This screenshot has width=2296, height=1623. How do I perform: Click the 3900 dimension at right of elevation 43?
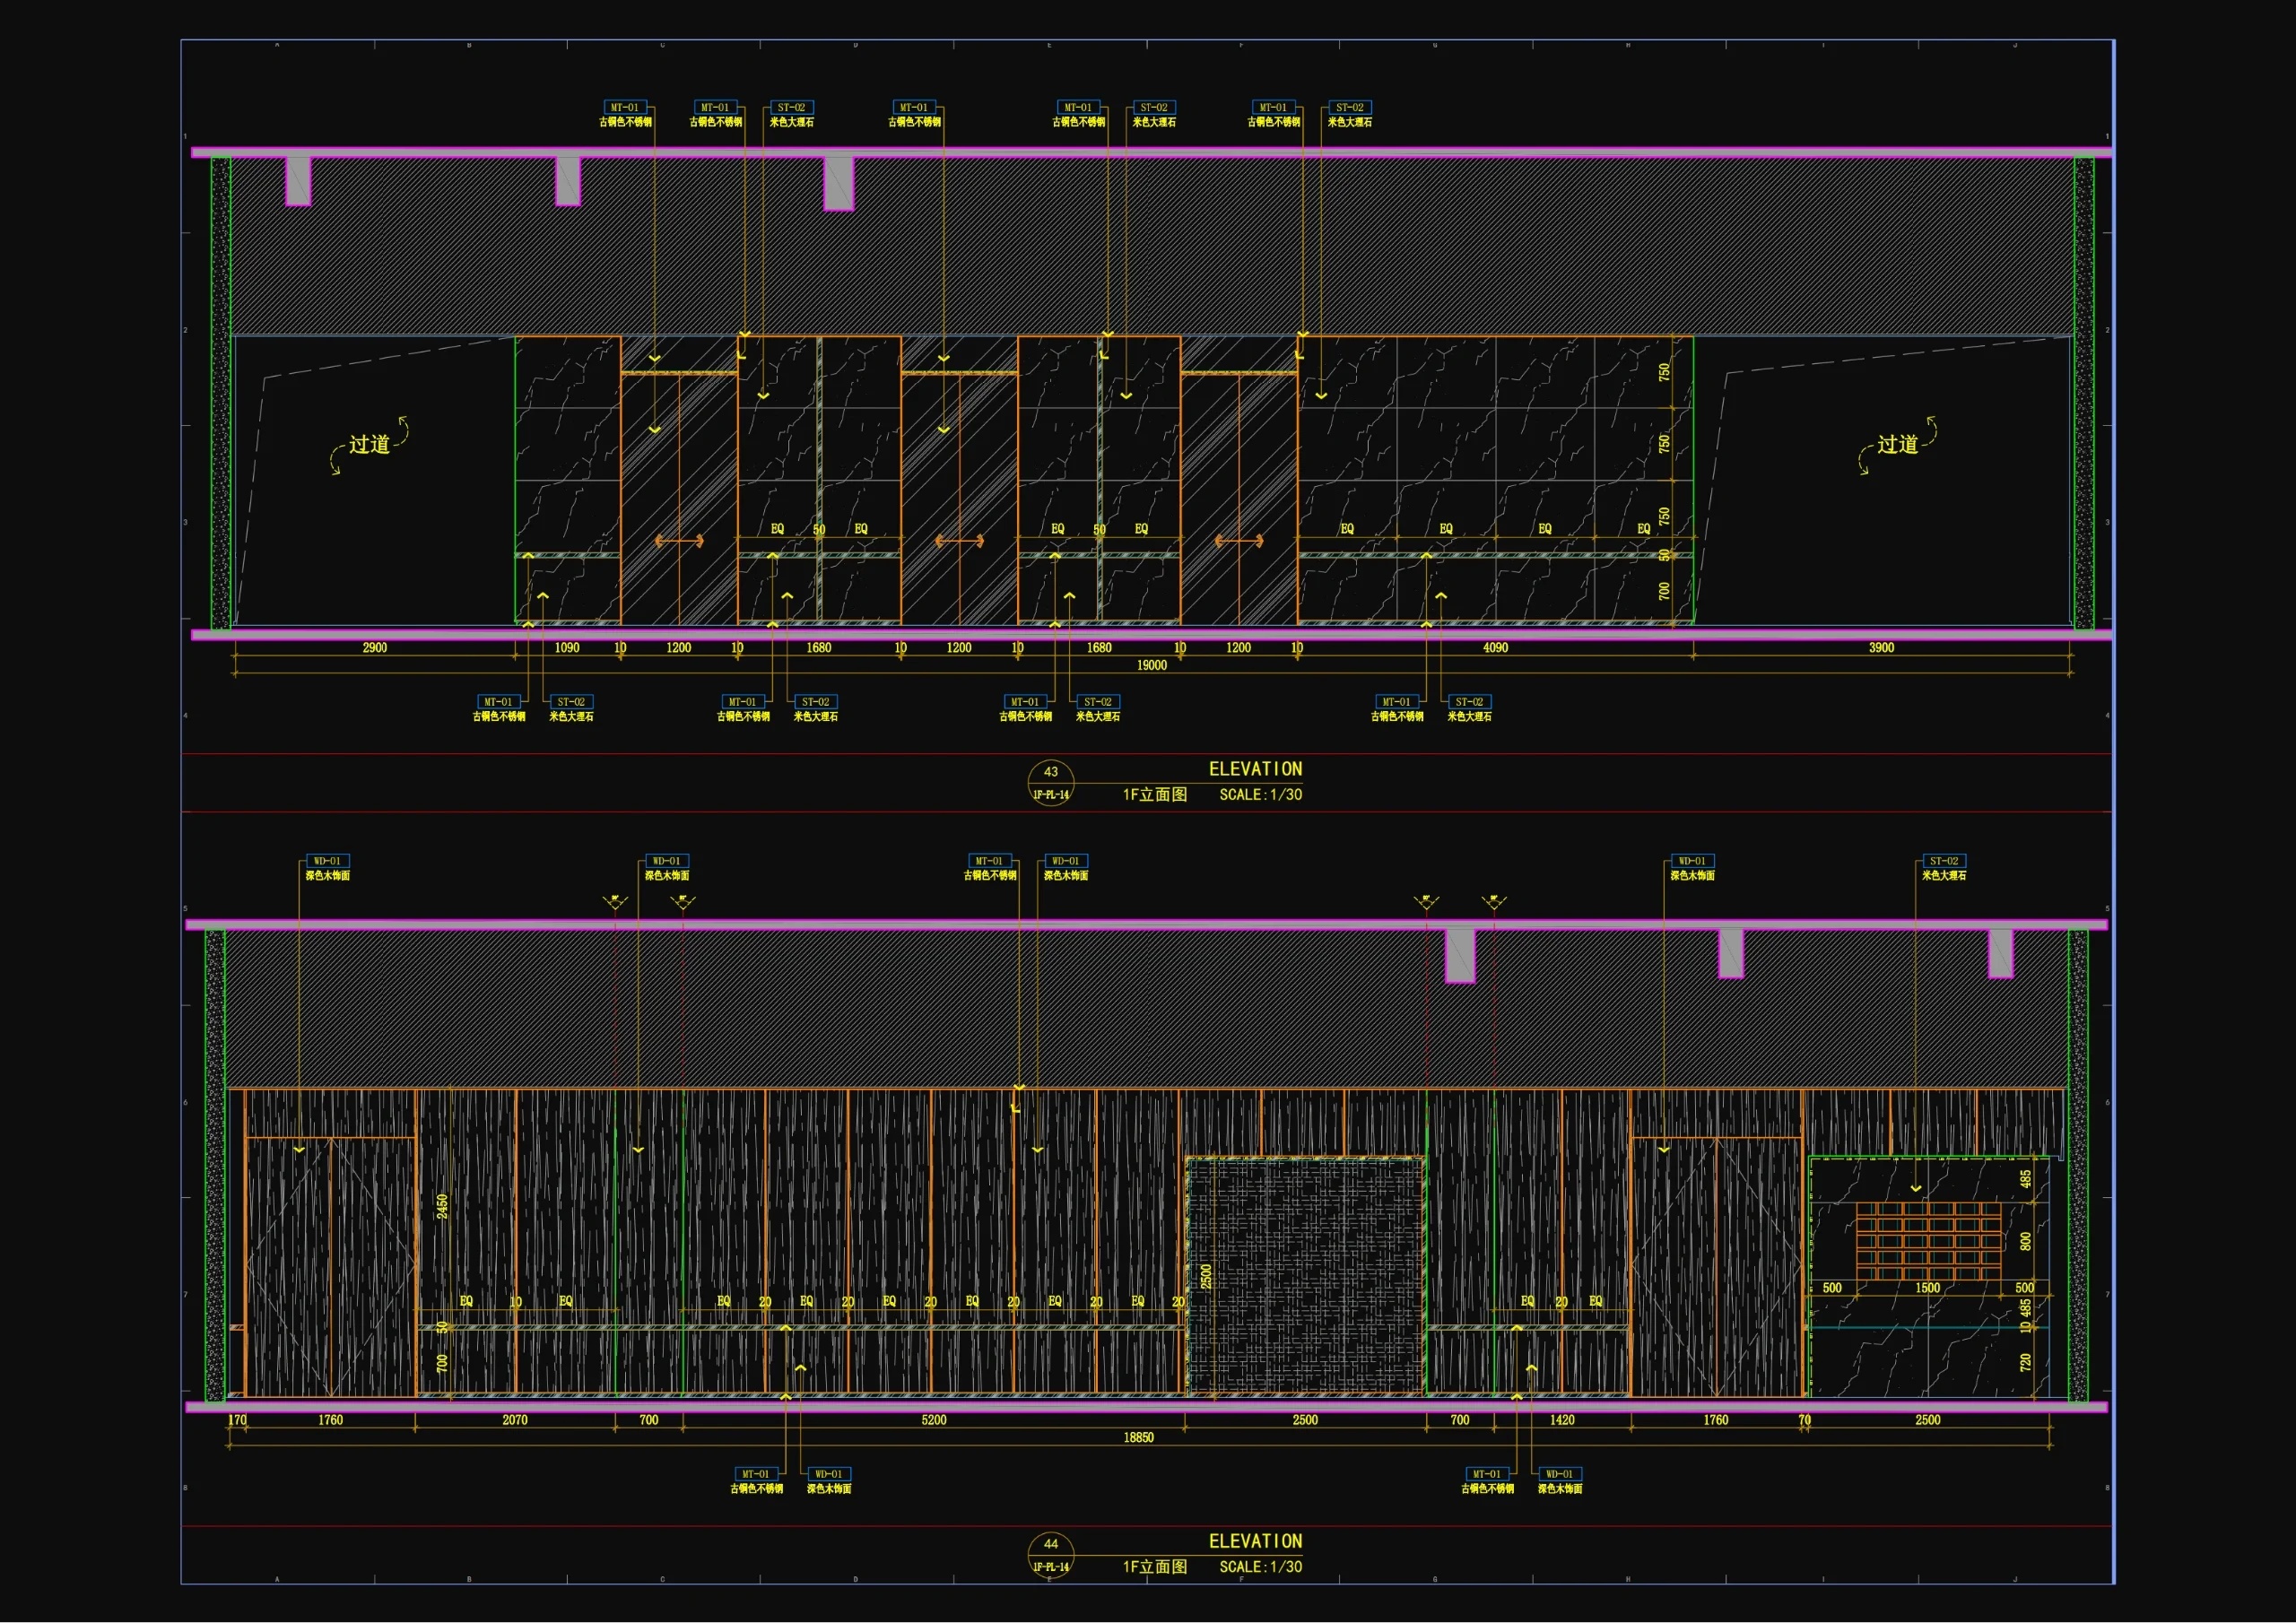(1881, 648)
